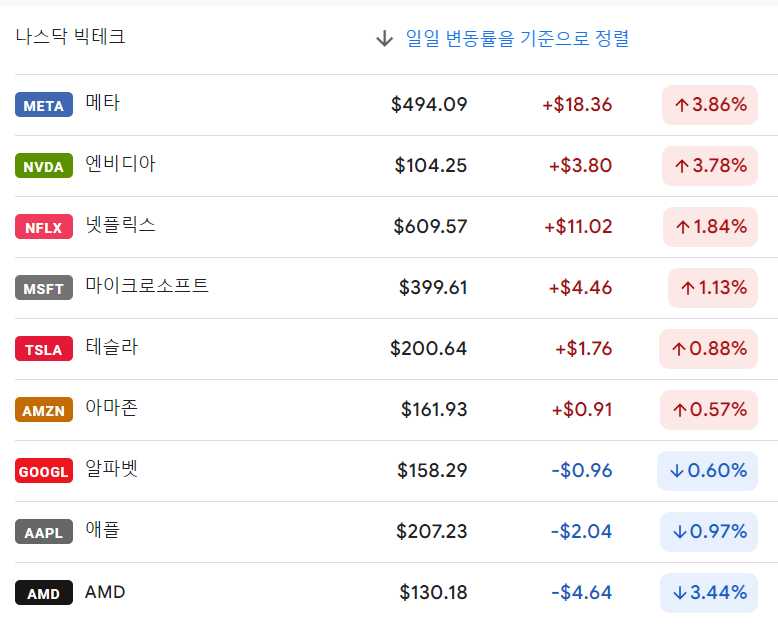Click the sort direction arrow icon

[384, 38]
